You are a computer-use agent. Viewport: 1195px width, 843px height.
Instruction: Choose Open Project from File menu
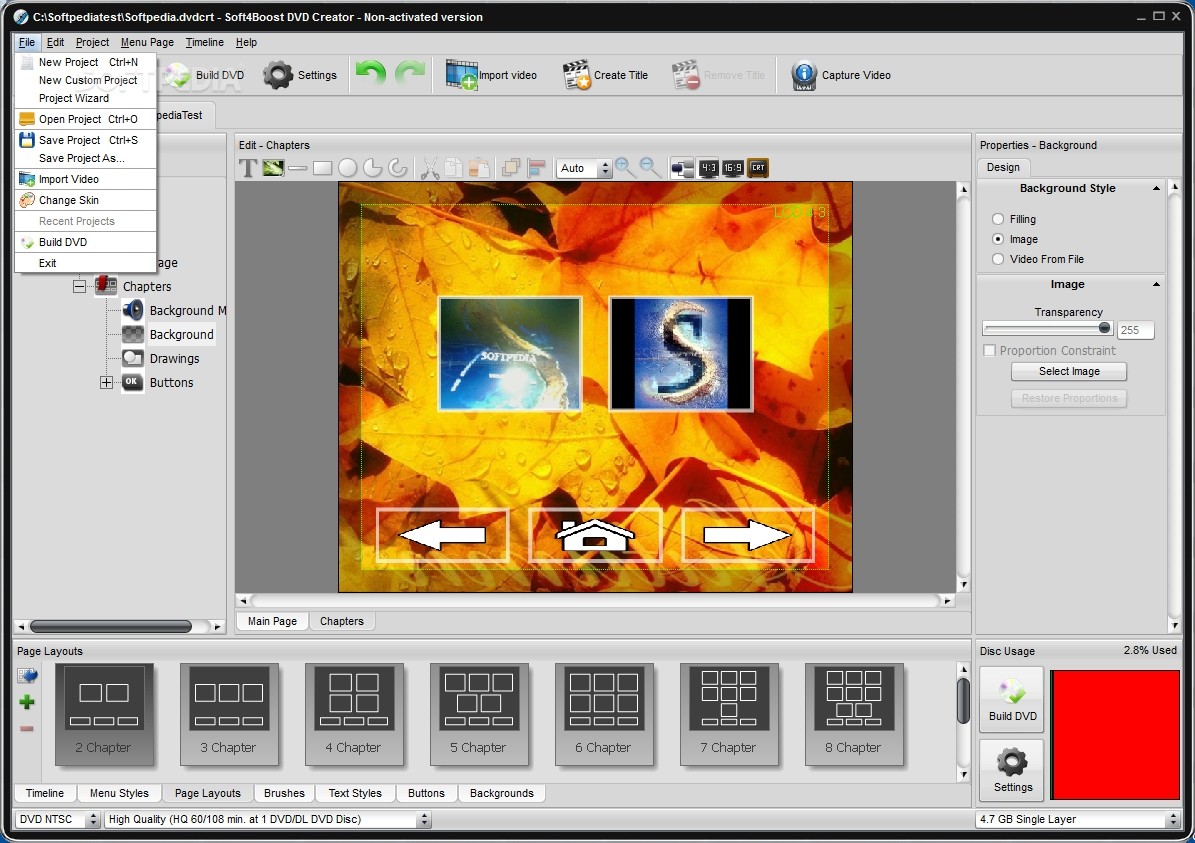click(x=85, y=119)
